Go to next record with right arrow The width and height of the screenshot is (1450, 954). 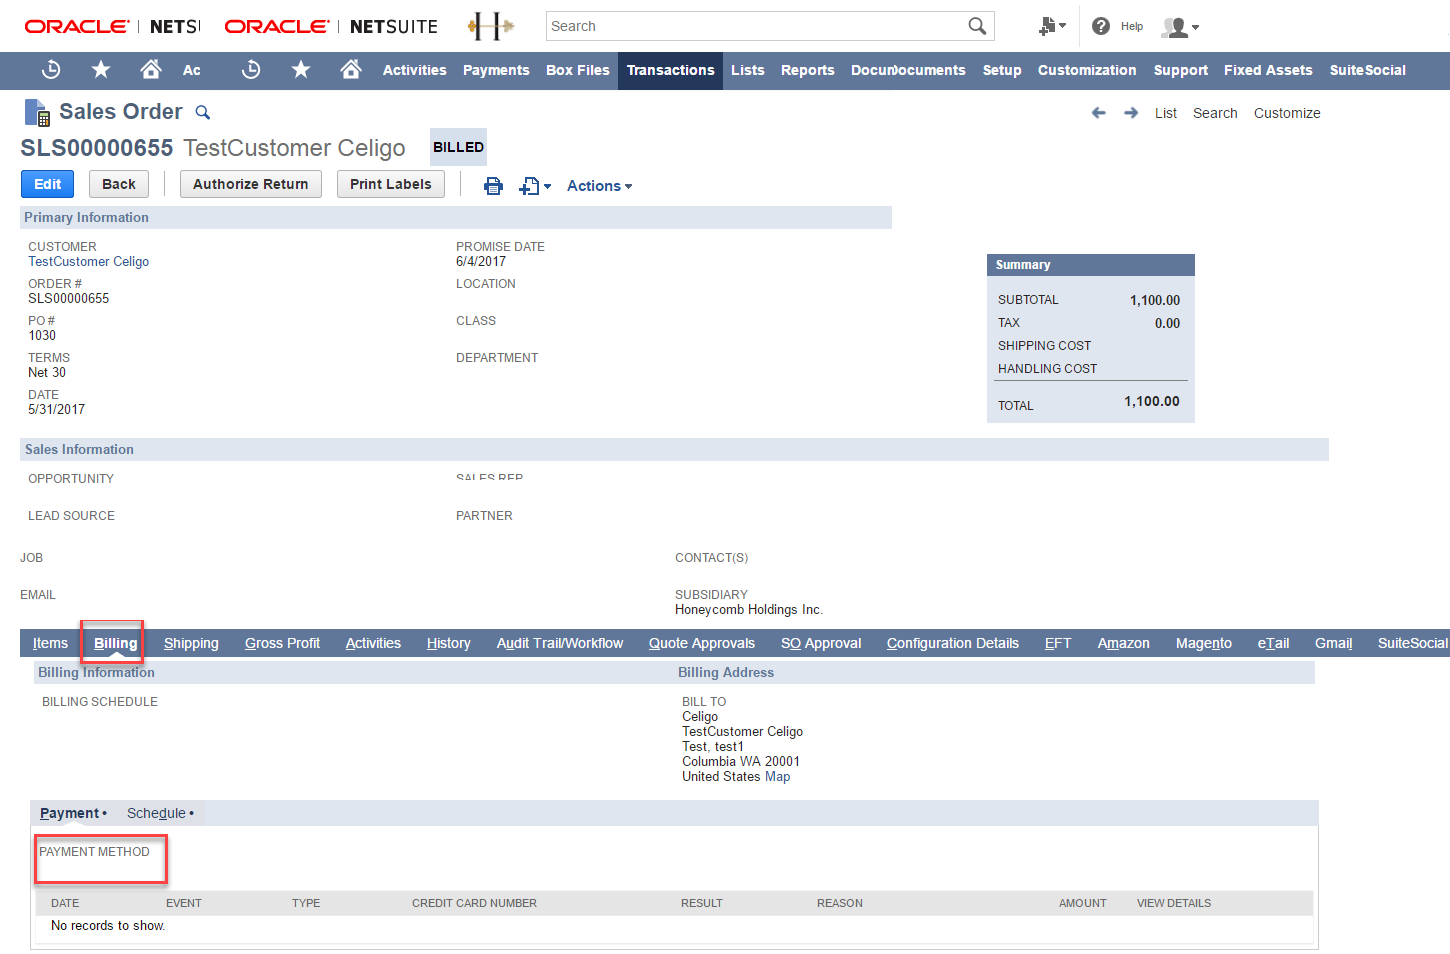click(1131, 113)
